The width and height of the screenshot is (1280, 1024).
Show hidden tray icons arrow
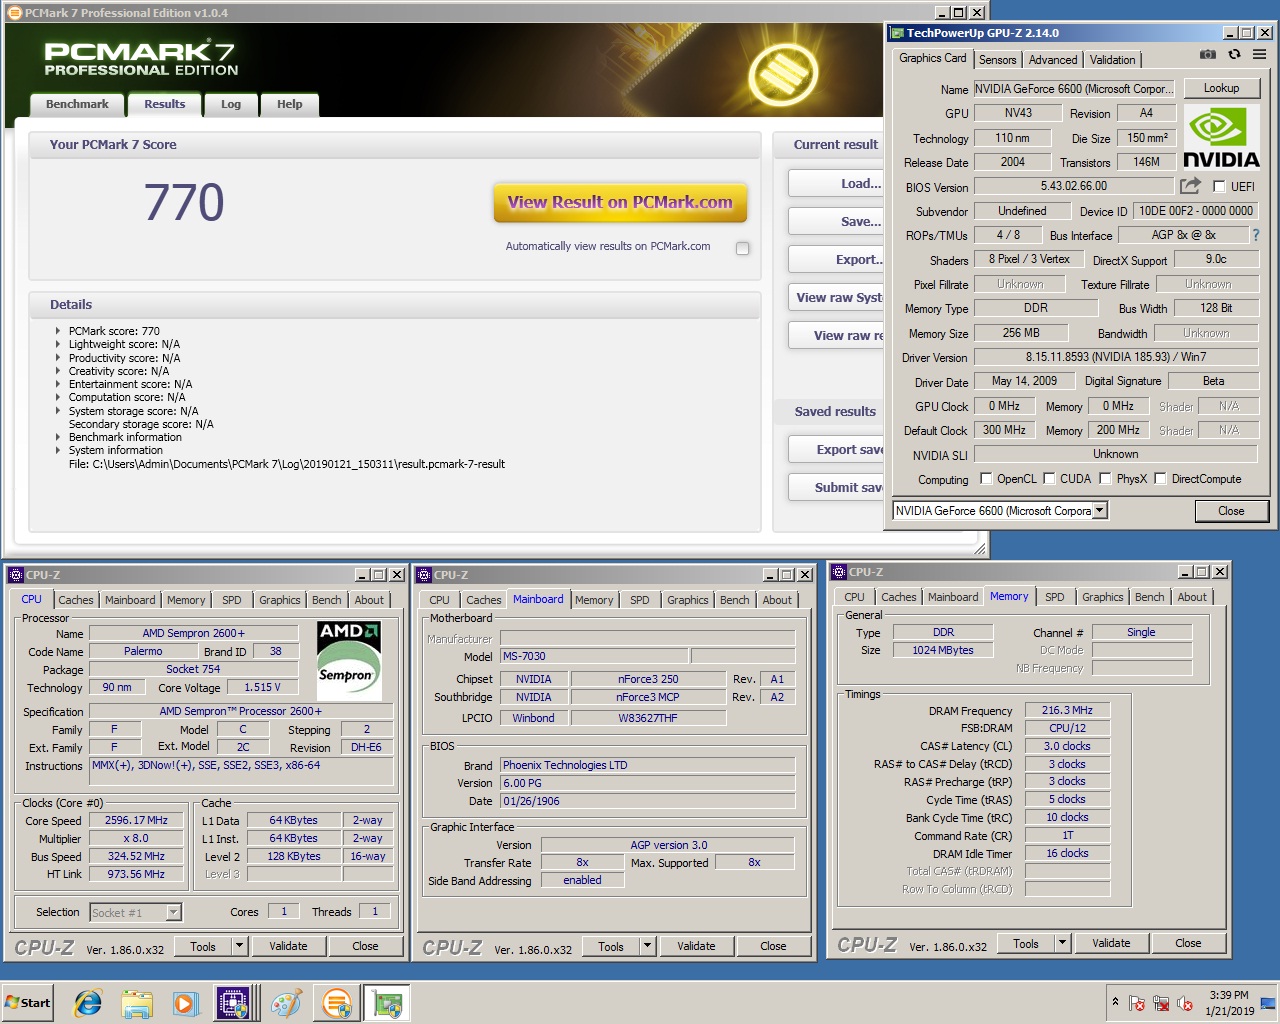coord(1115,1002)
